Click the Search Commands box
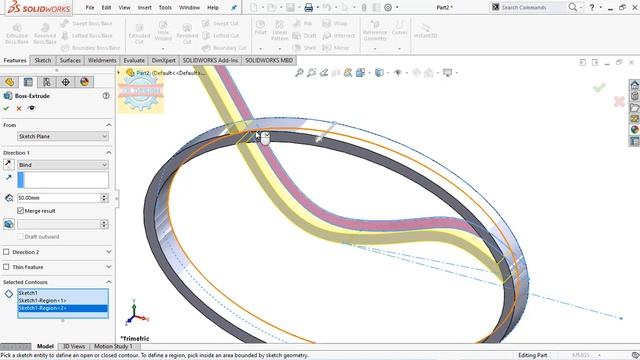Screen dimensions: 640x360 pos(529,7)
